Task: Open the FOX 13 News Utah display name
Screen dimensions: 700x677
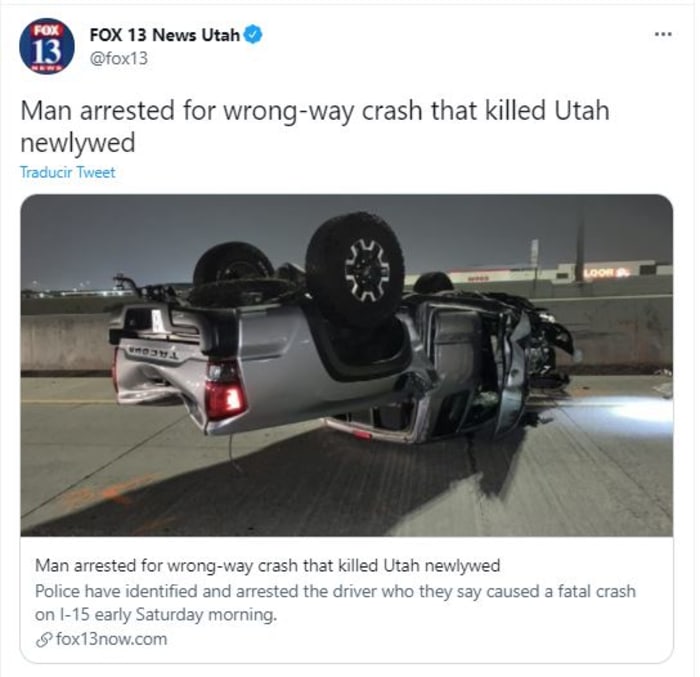Action: tap(165, 35)
